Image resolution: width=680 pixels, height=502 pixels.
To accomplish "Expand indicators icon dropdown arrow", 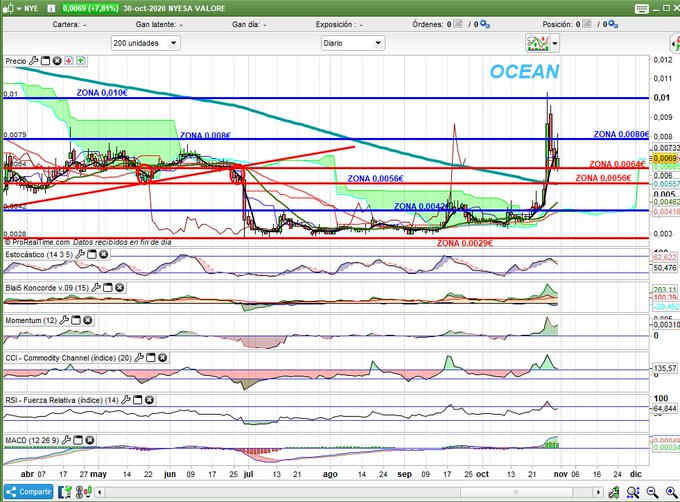I will tap(555, 43).
